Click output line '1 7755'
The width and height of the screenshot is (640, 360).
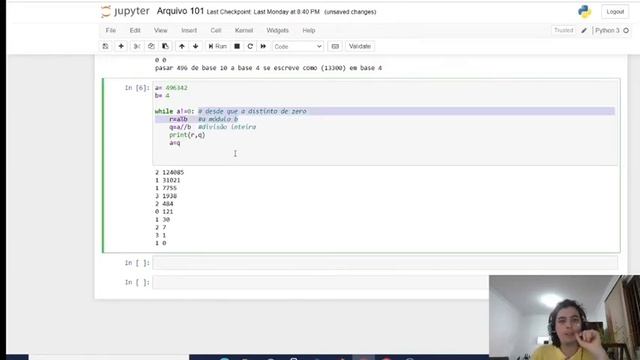tap(166, 188)
